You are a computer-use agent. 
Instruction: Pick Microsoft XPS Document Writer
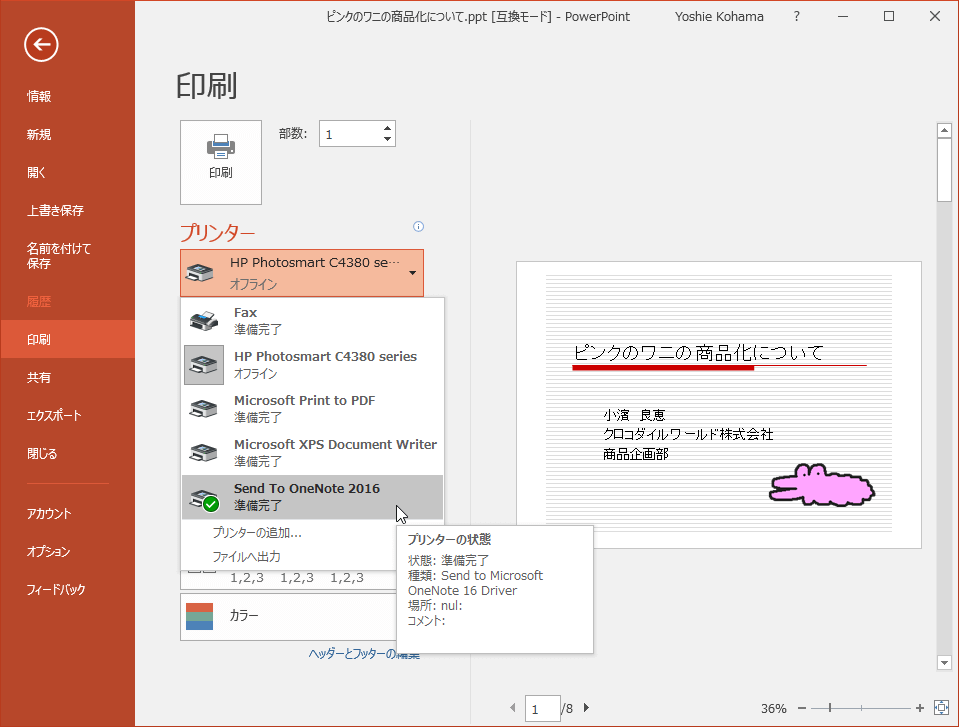(x=313, y=452)
